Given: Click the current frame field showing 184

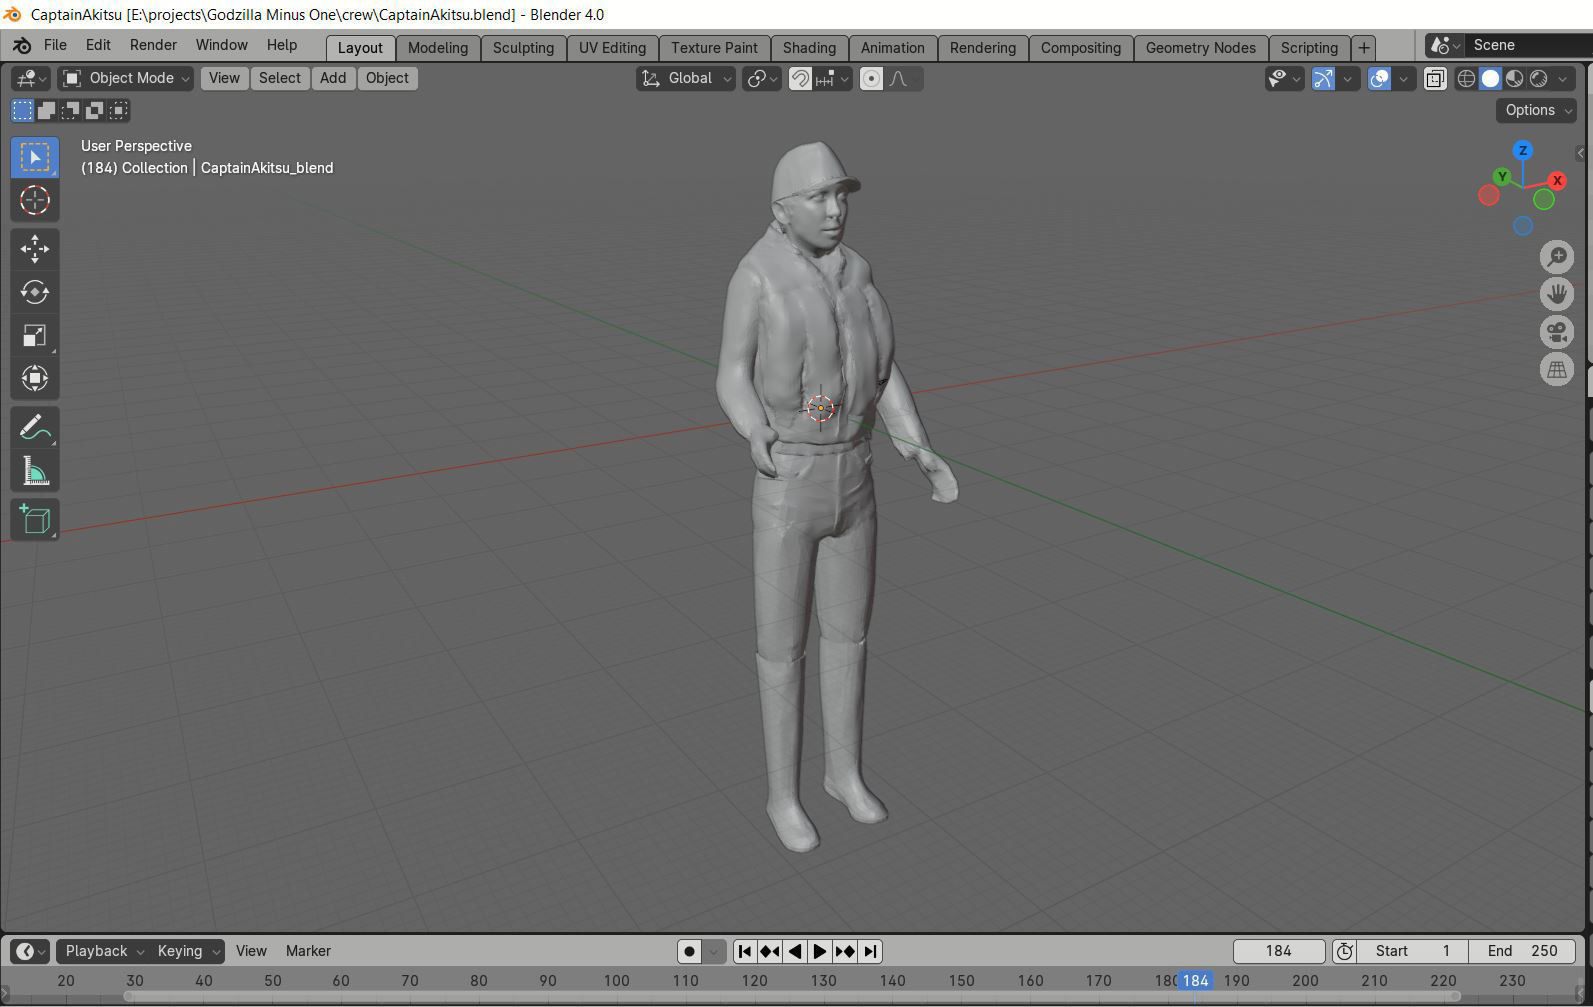Looking at the screenshot, I should 1279,951.
